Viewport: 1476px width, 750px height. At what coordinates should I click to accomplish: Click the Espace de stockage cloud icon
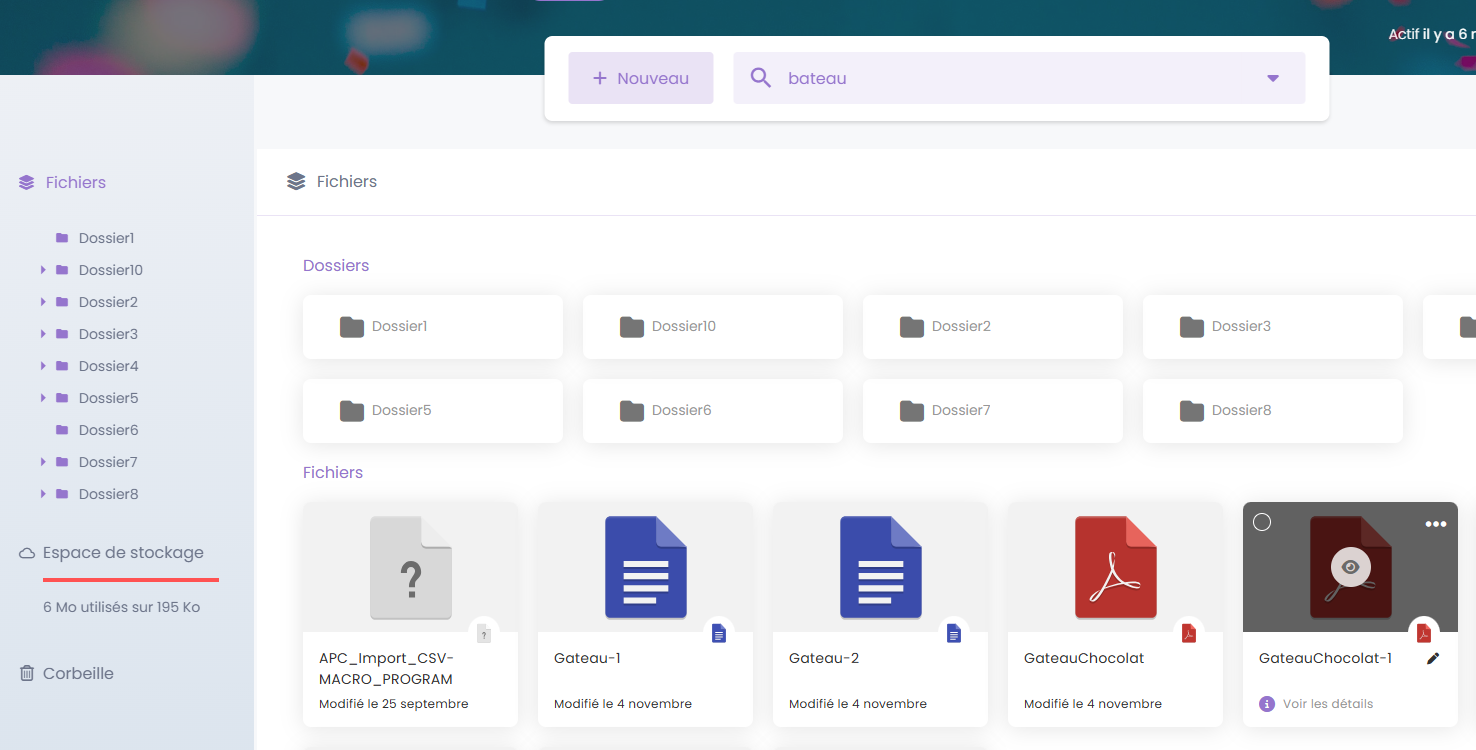point(27,553)
